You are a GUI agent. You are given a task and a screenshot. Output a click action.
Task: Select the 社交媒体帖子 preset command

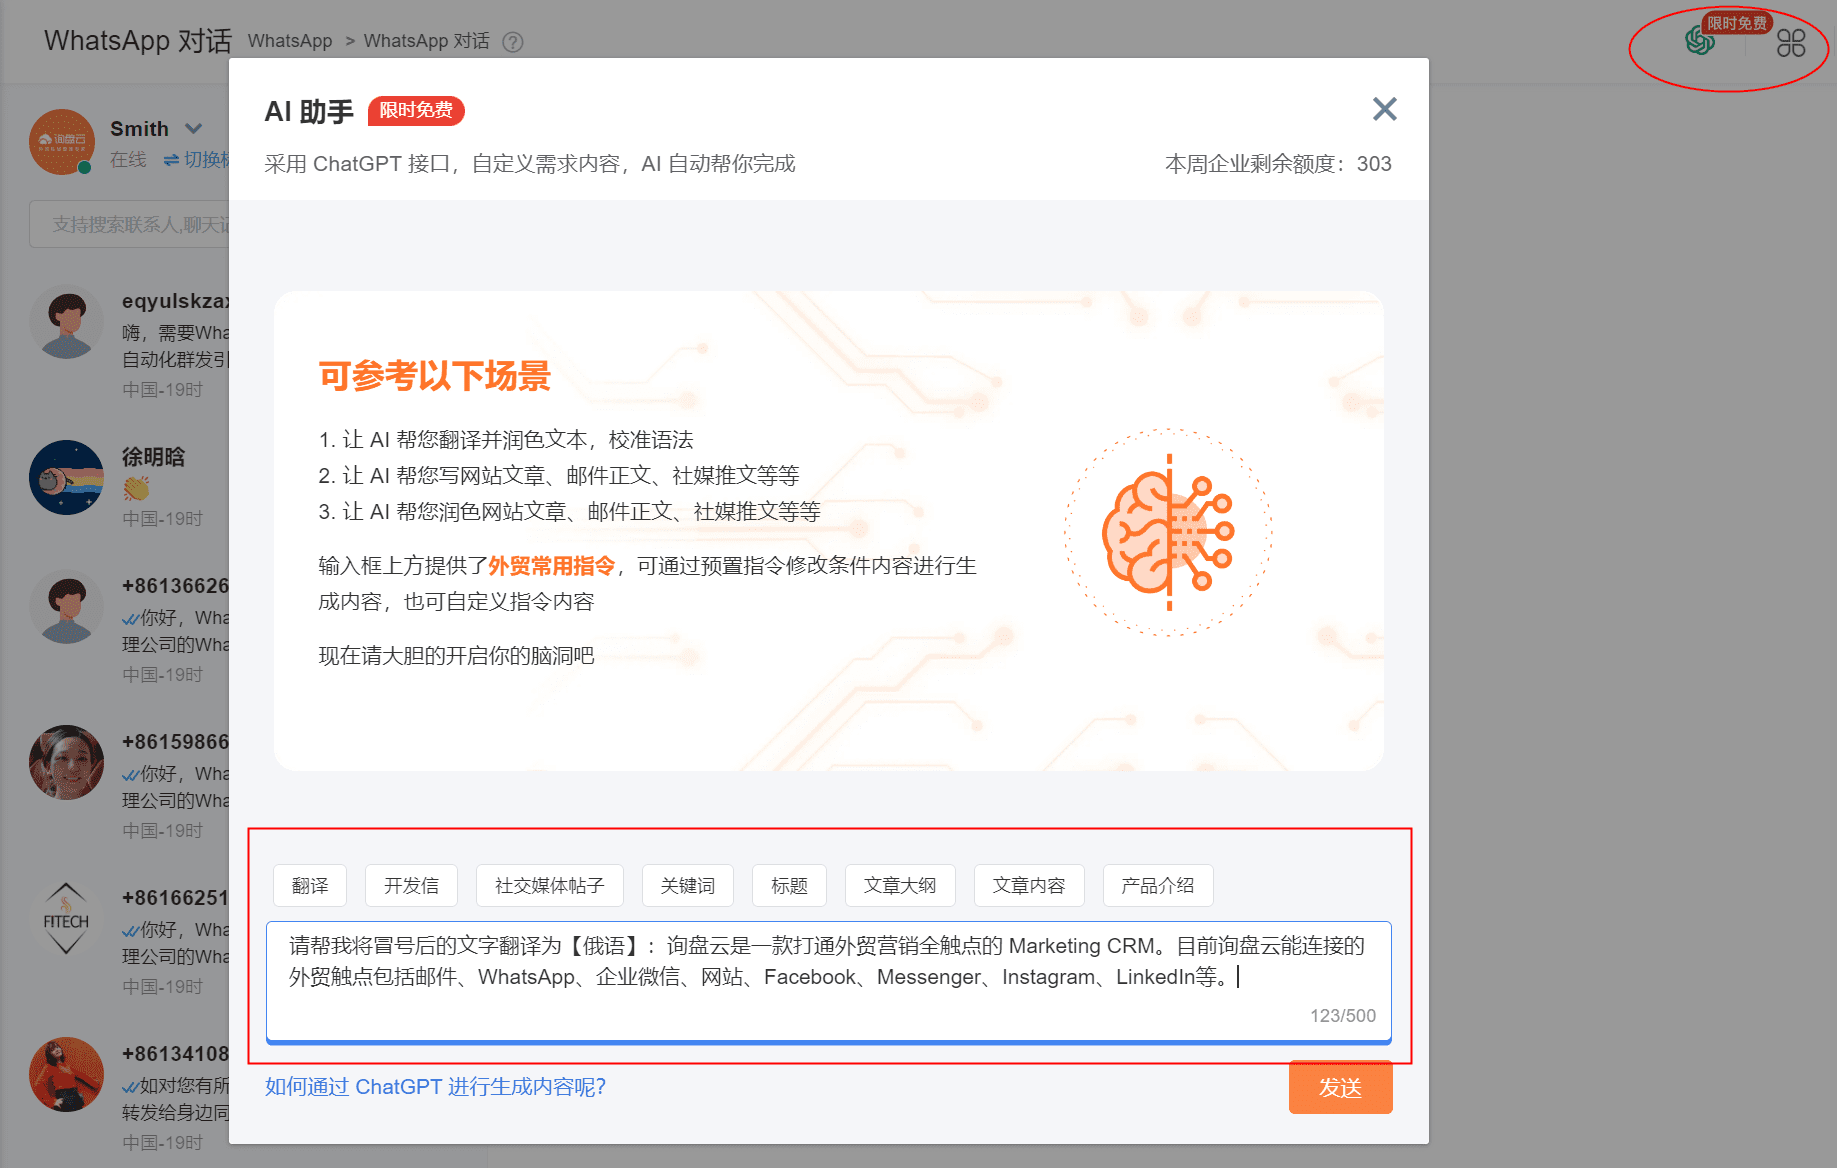coord(550,886)
